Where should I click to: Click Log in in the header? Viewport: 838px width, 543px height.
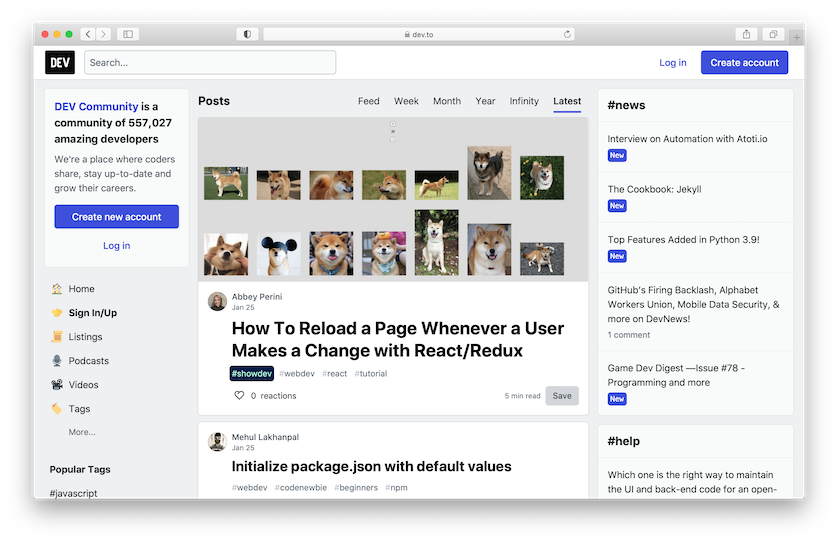coord(672,63)
